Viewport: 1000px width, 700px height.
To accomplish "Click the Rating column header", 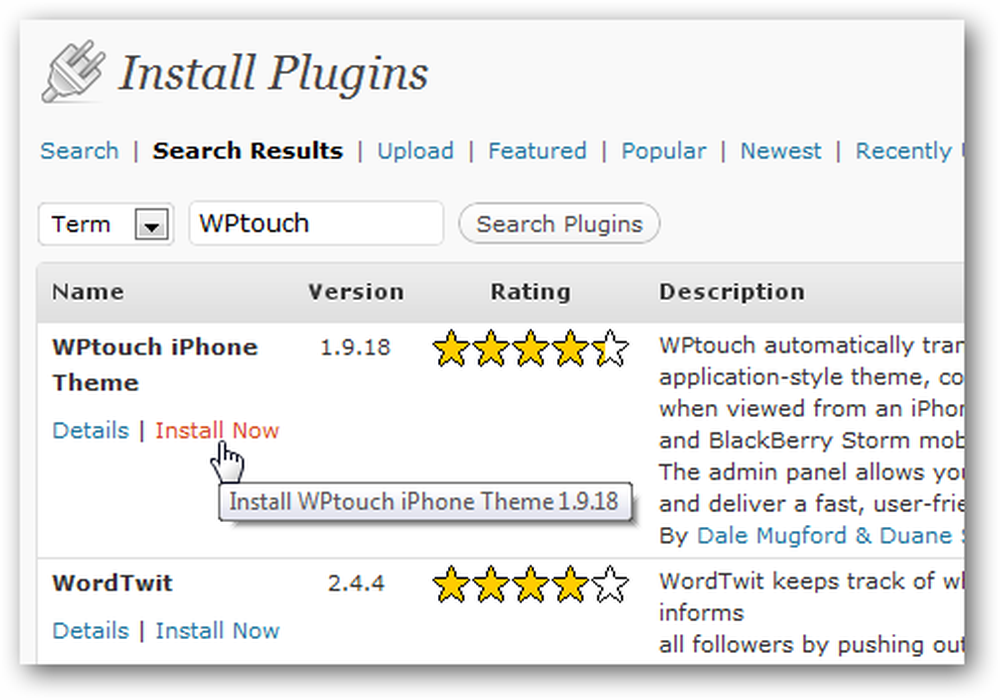I will tap(530, 291).
